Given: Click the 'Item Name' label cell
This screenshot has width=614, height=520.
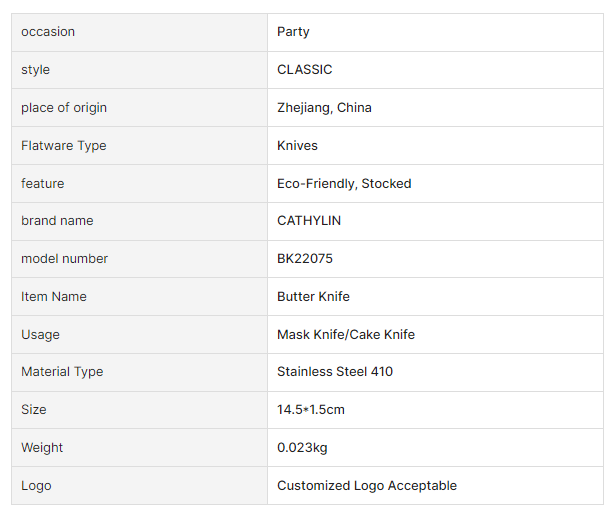Looking at the screenshot, I should [54, 297].
